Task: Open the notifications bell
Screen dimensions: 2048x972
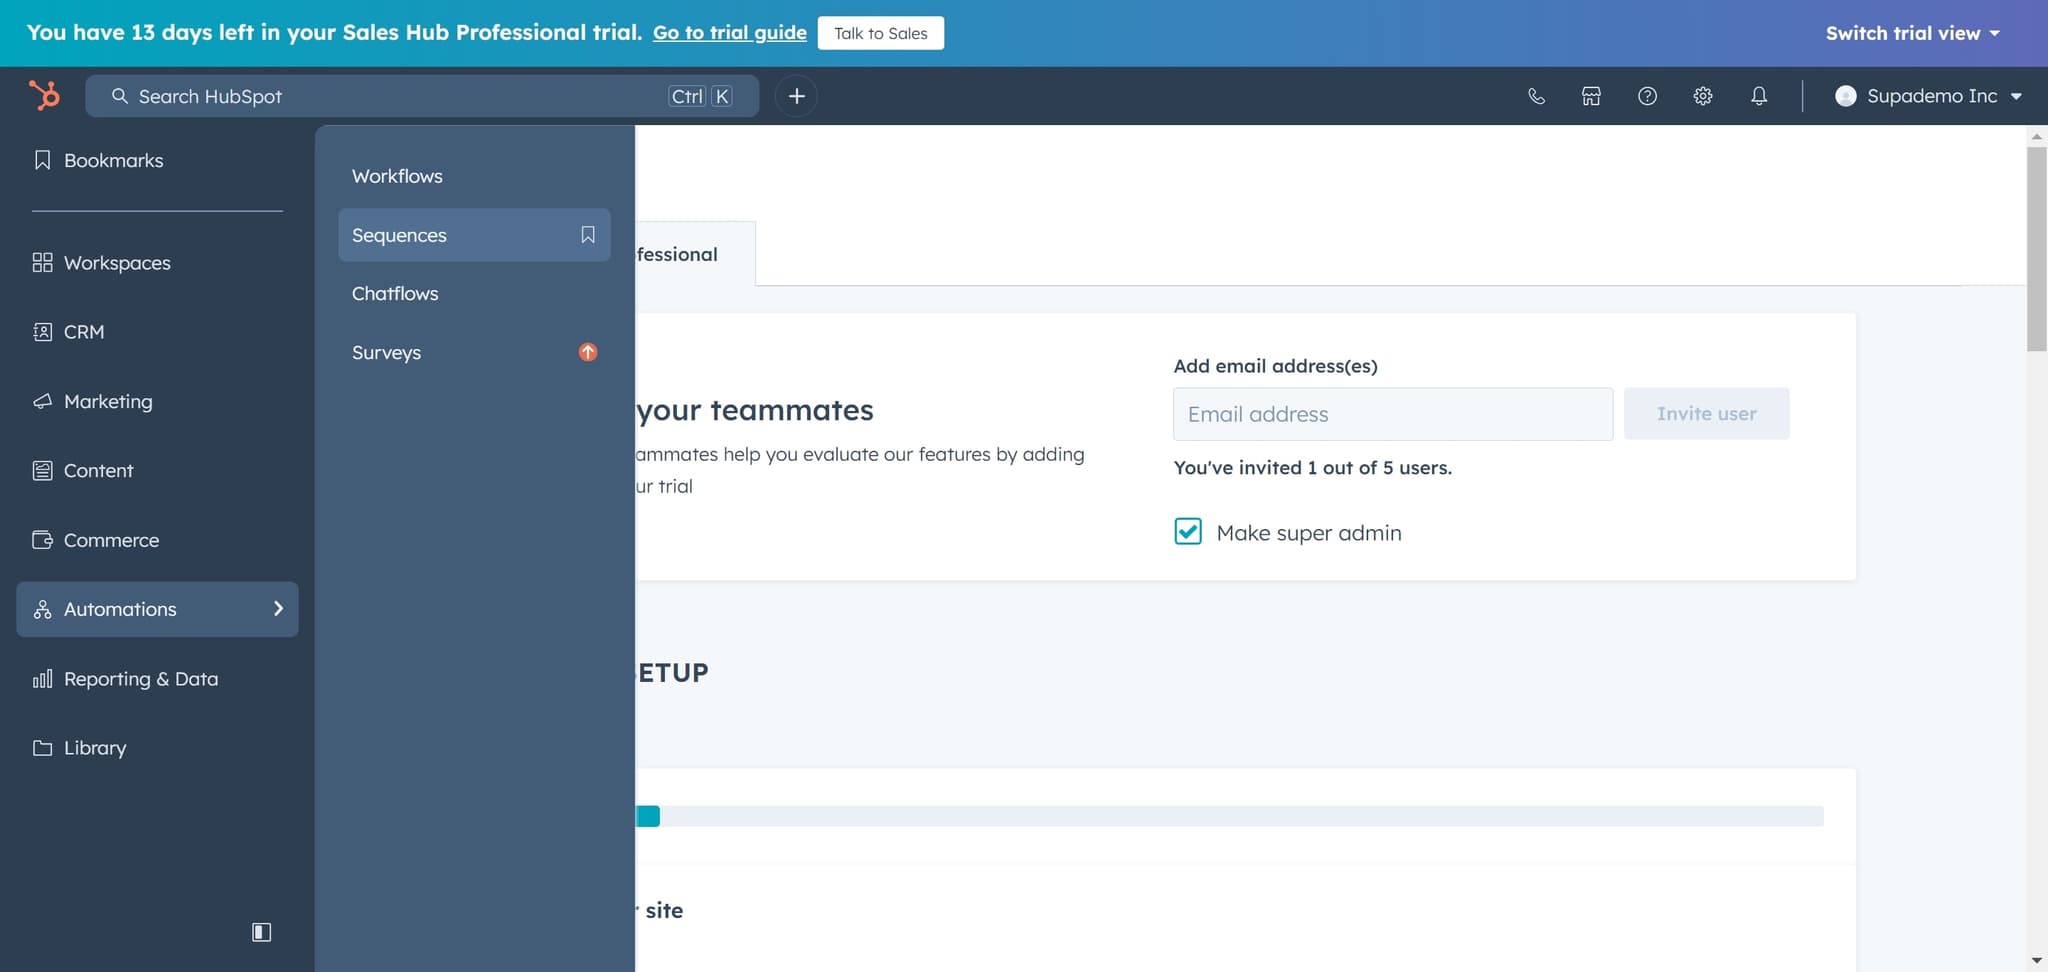Action: pos(1759,96)
